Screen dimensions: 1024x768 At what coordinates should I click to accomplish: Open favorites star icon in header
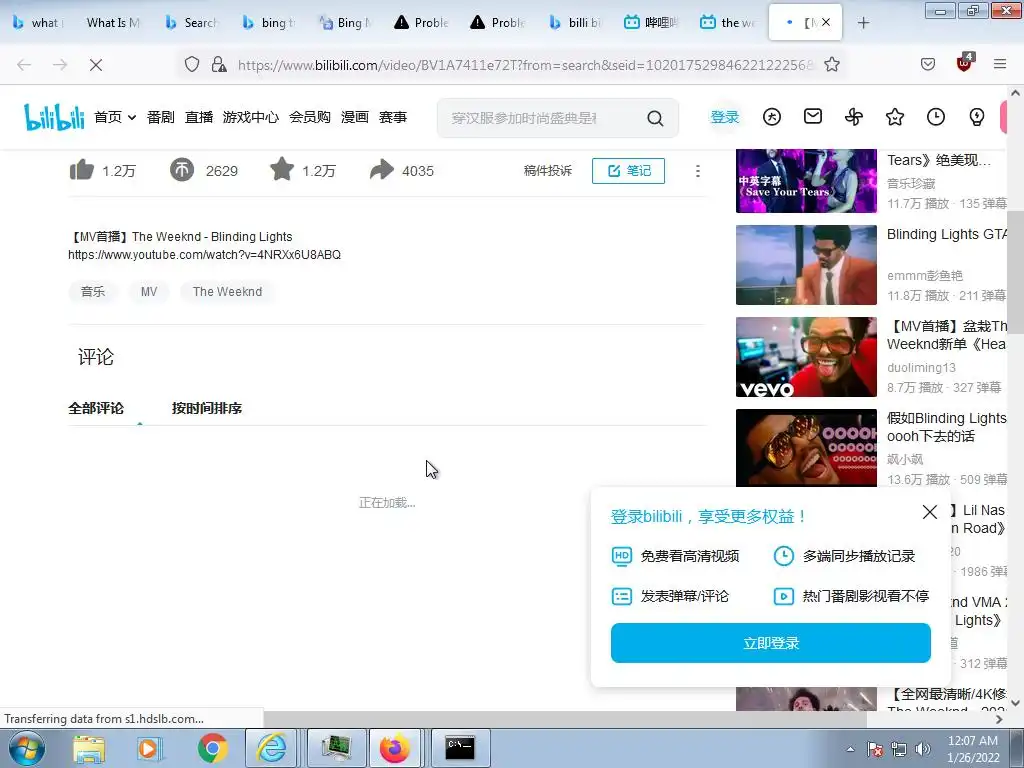click(895, 117)
